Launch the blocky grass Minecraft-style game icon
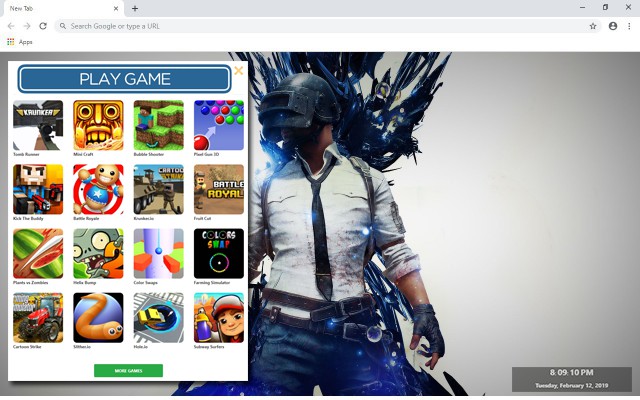 click(x=159, y=125)
